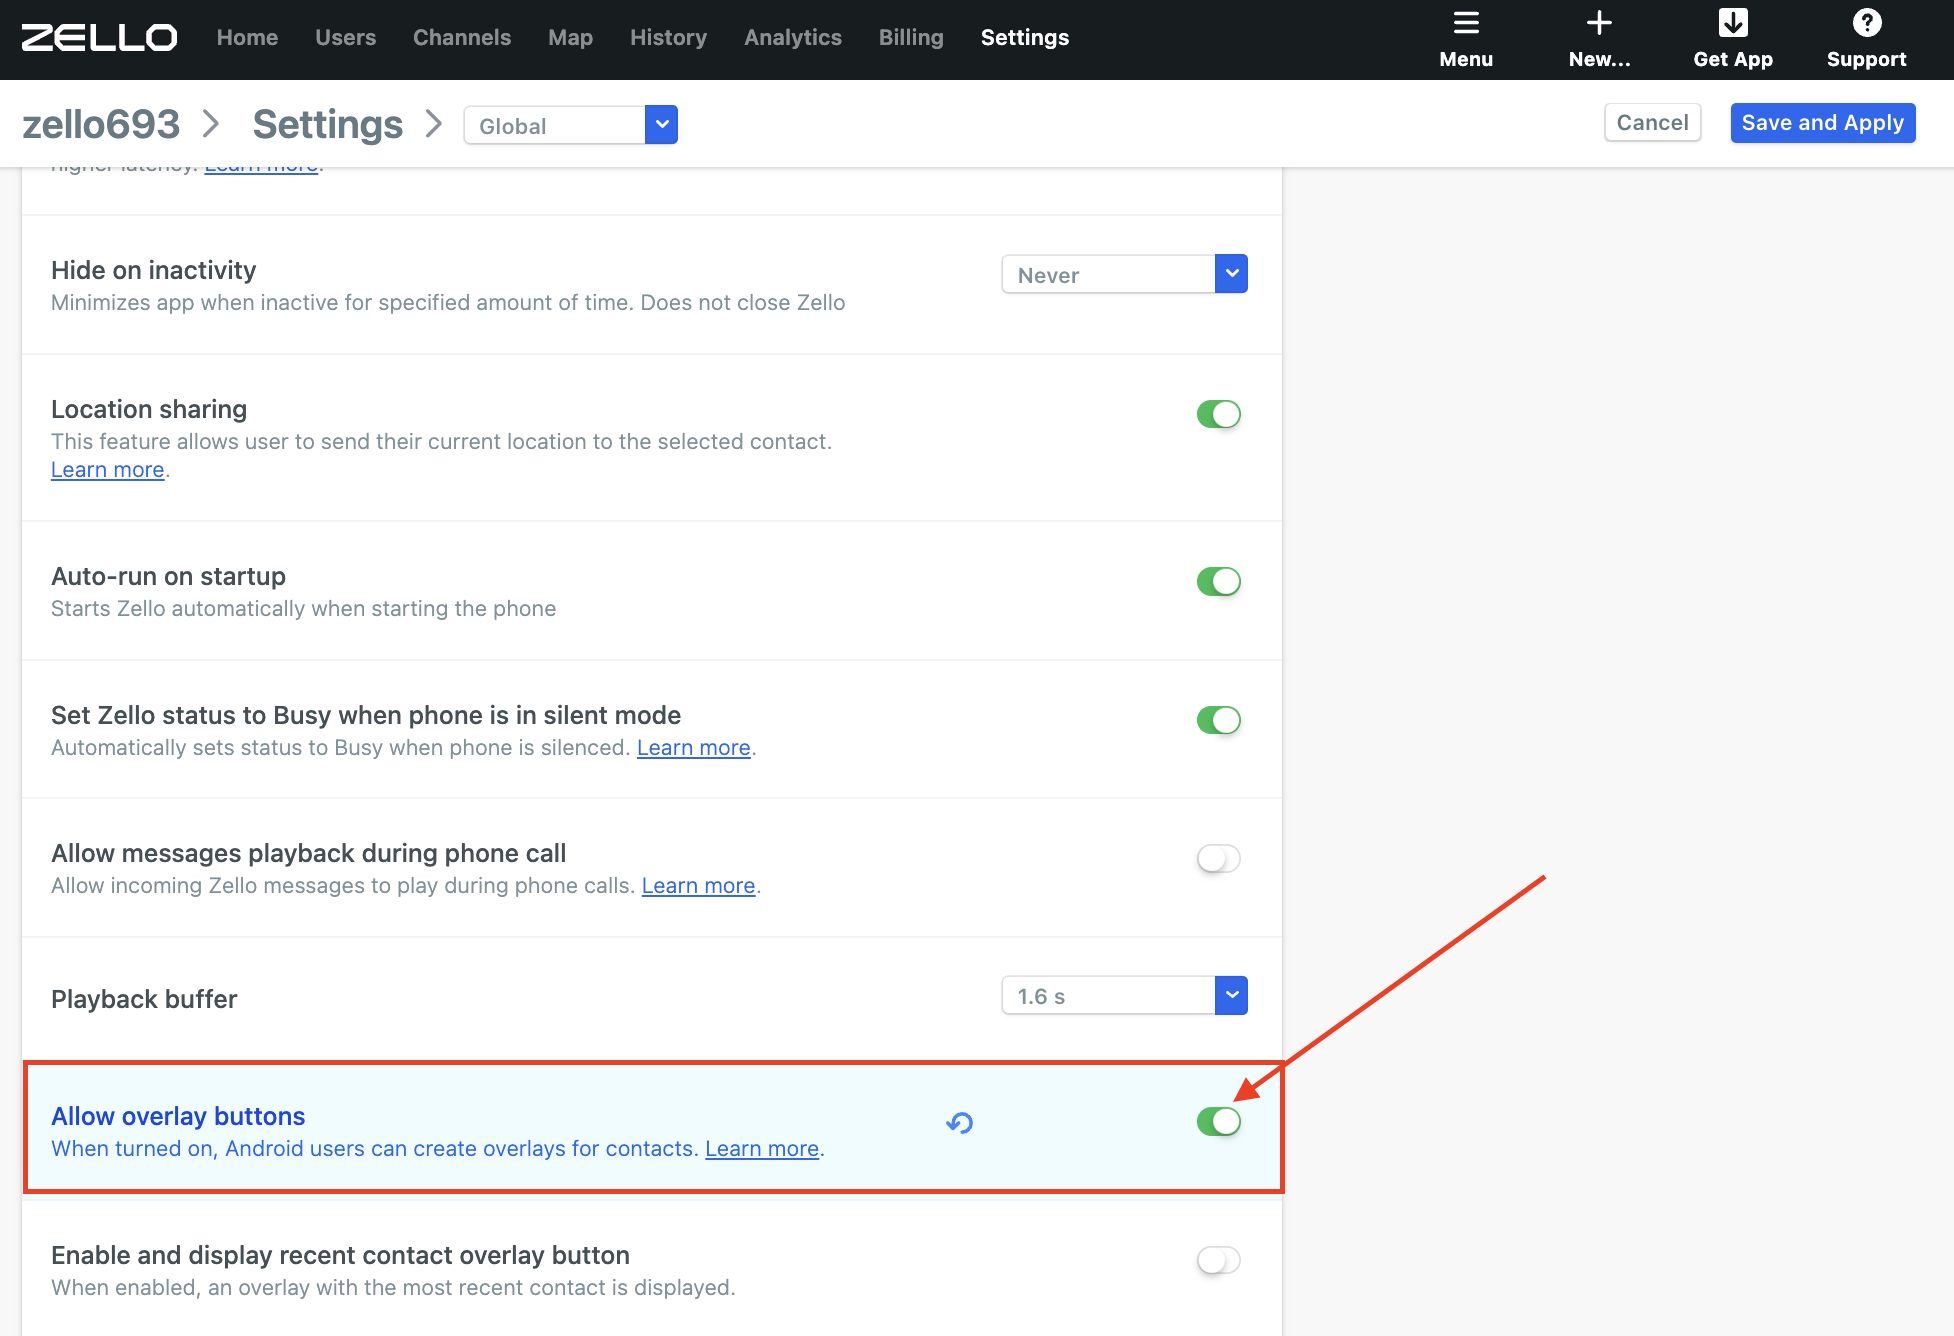Click the zello693 breadcrumb
Screen dimensions: 1954x1336
[101, 124]
